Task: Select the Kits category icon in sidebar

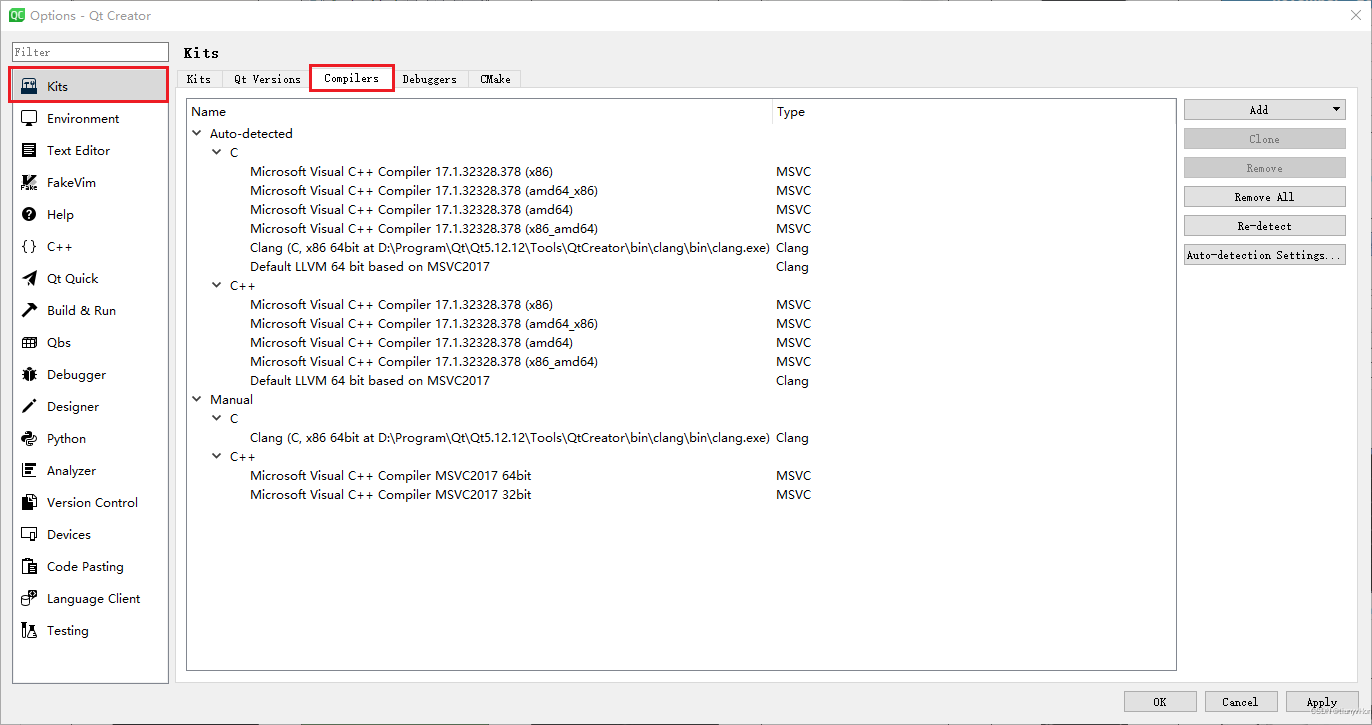Action: coord(29,87)
